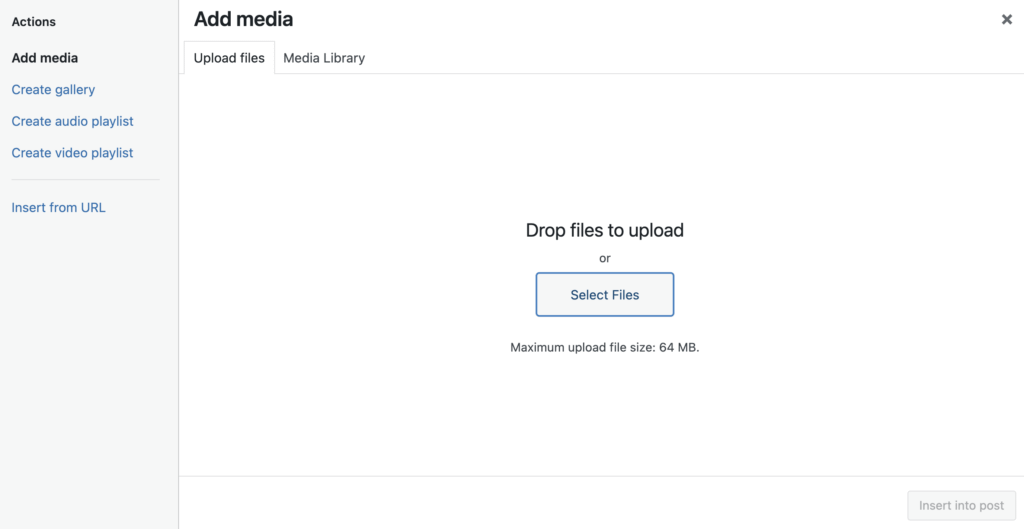1024x529 pixels.
Task: Choose Create video playlist
Action: 72,153
